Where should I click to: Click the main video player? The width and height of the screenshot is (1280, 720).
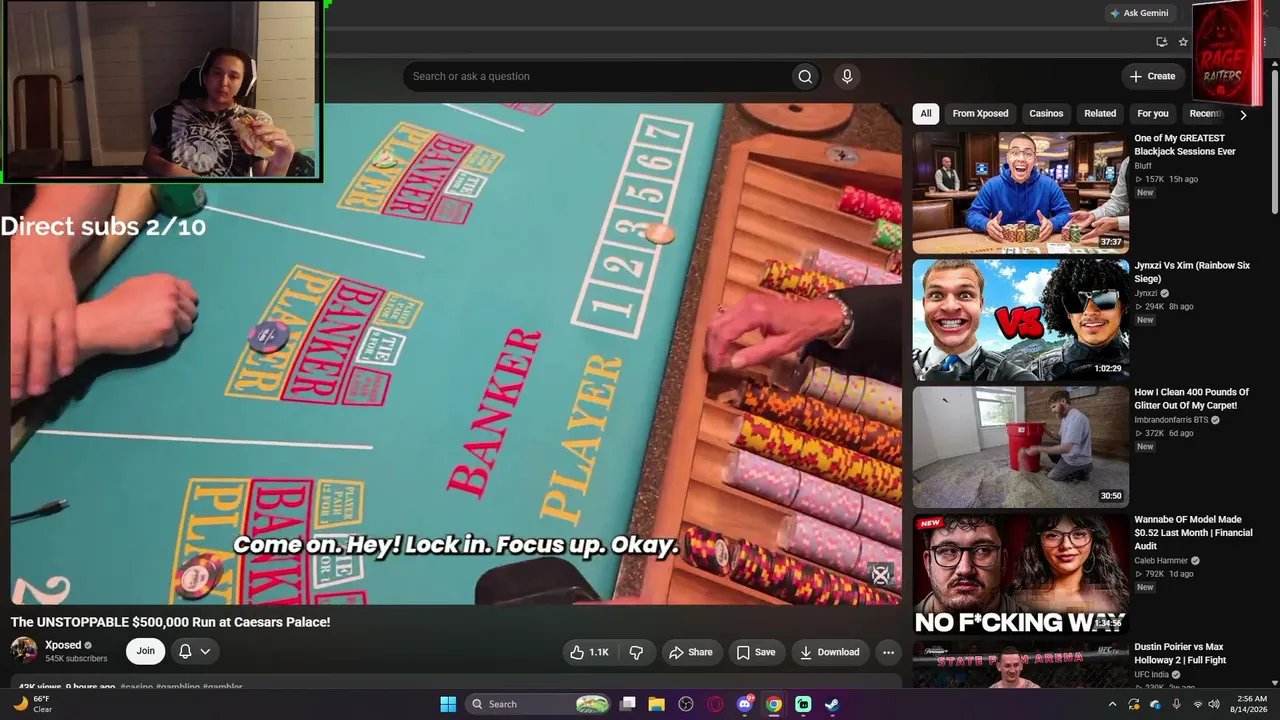pyautogui.click(x=456, y=354)
